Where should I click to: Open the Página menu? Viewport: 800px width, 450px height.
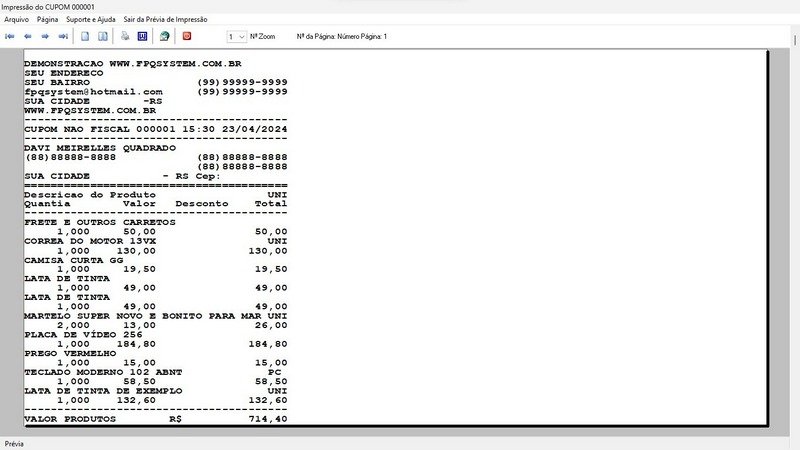(47, 19)
